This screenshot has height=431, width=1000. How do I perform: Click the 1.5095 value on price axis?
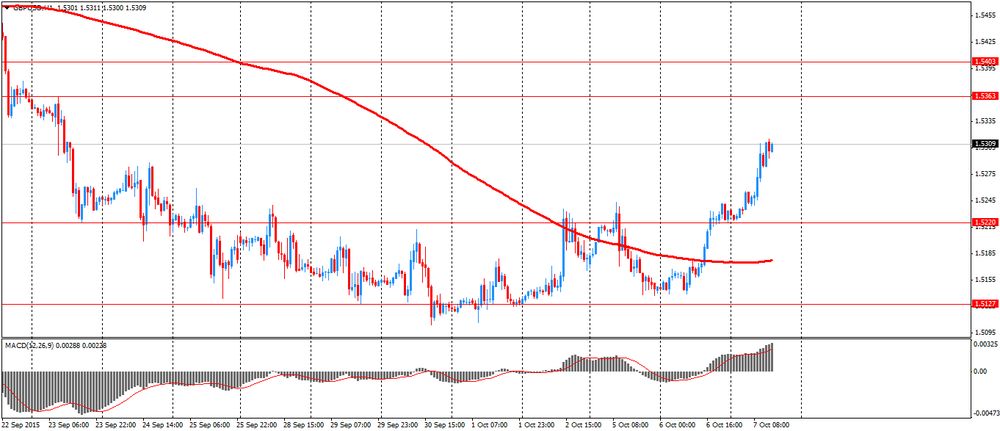click(x=986, y=332)
